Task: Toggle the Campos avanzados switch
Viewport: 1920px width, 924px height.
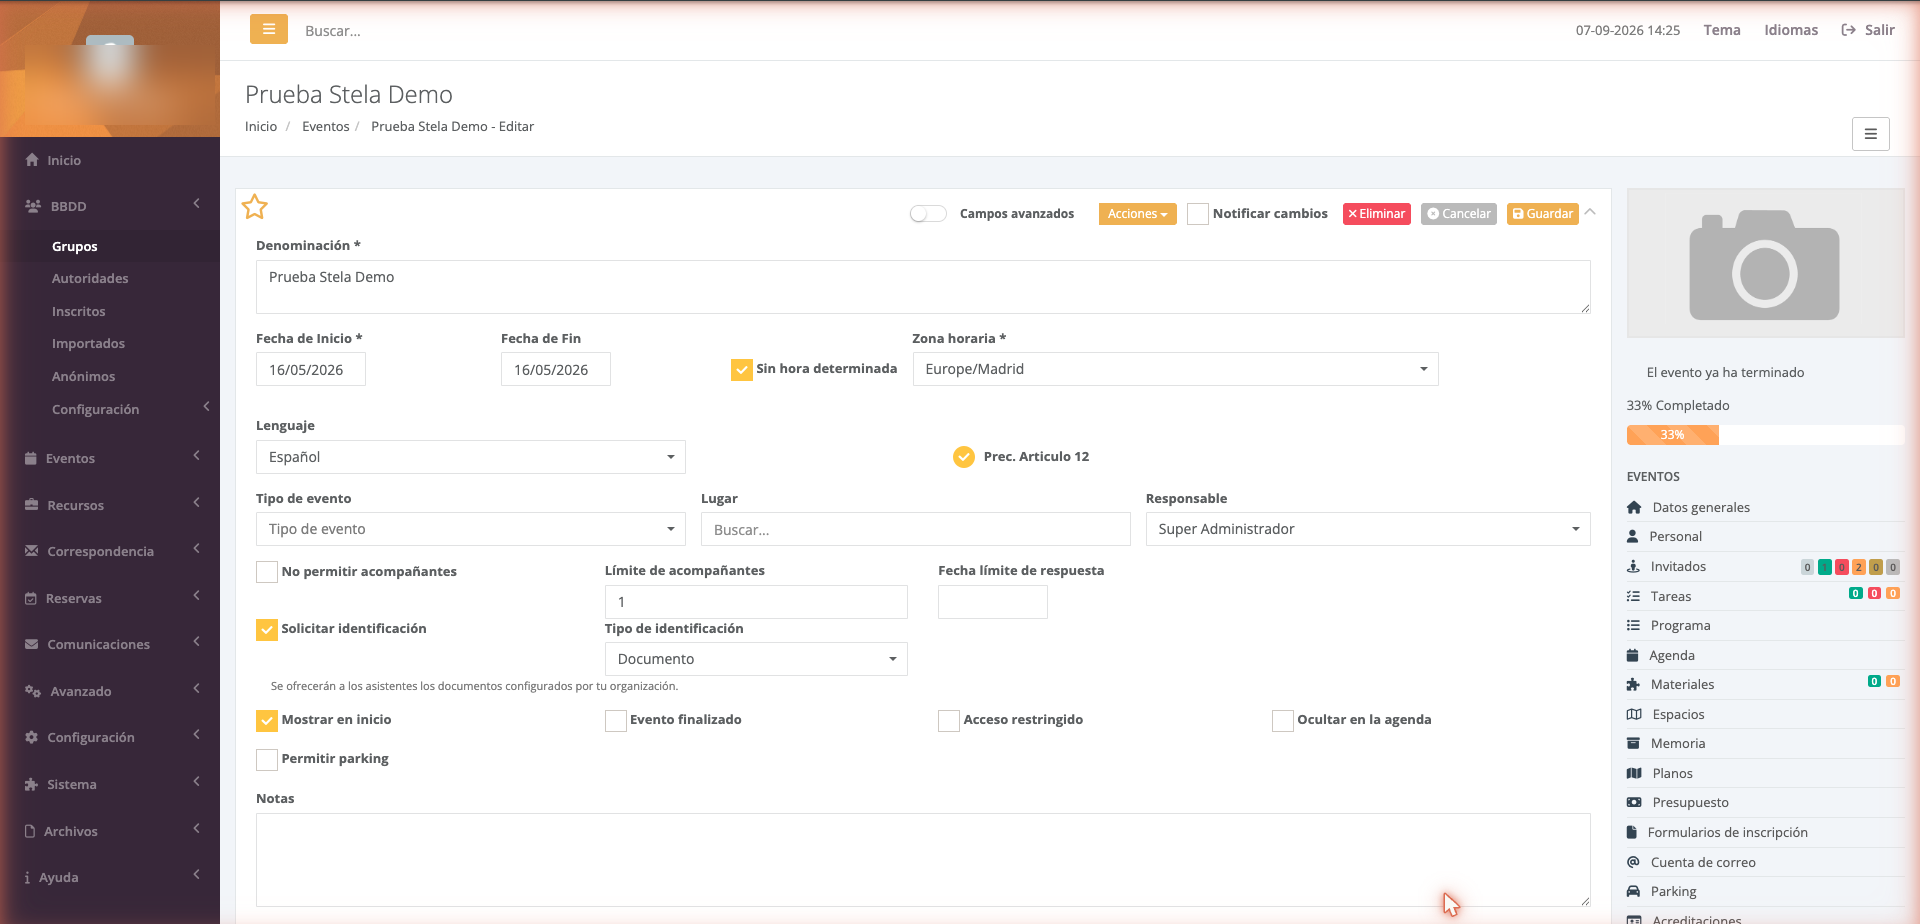Action: (928, 213)
